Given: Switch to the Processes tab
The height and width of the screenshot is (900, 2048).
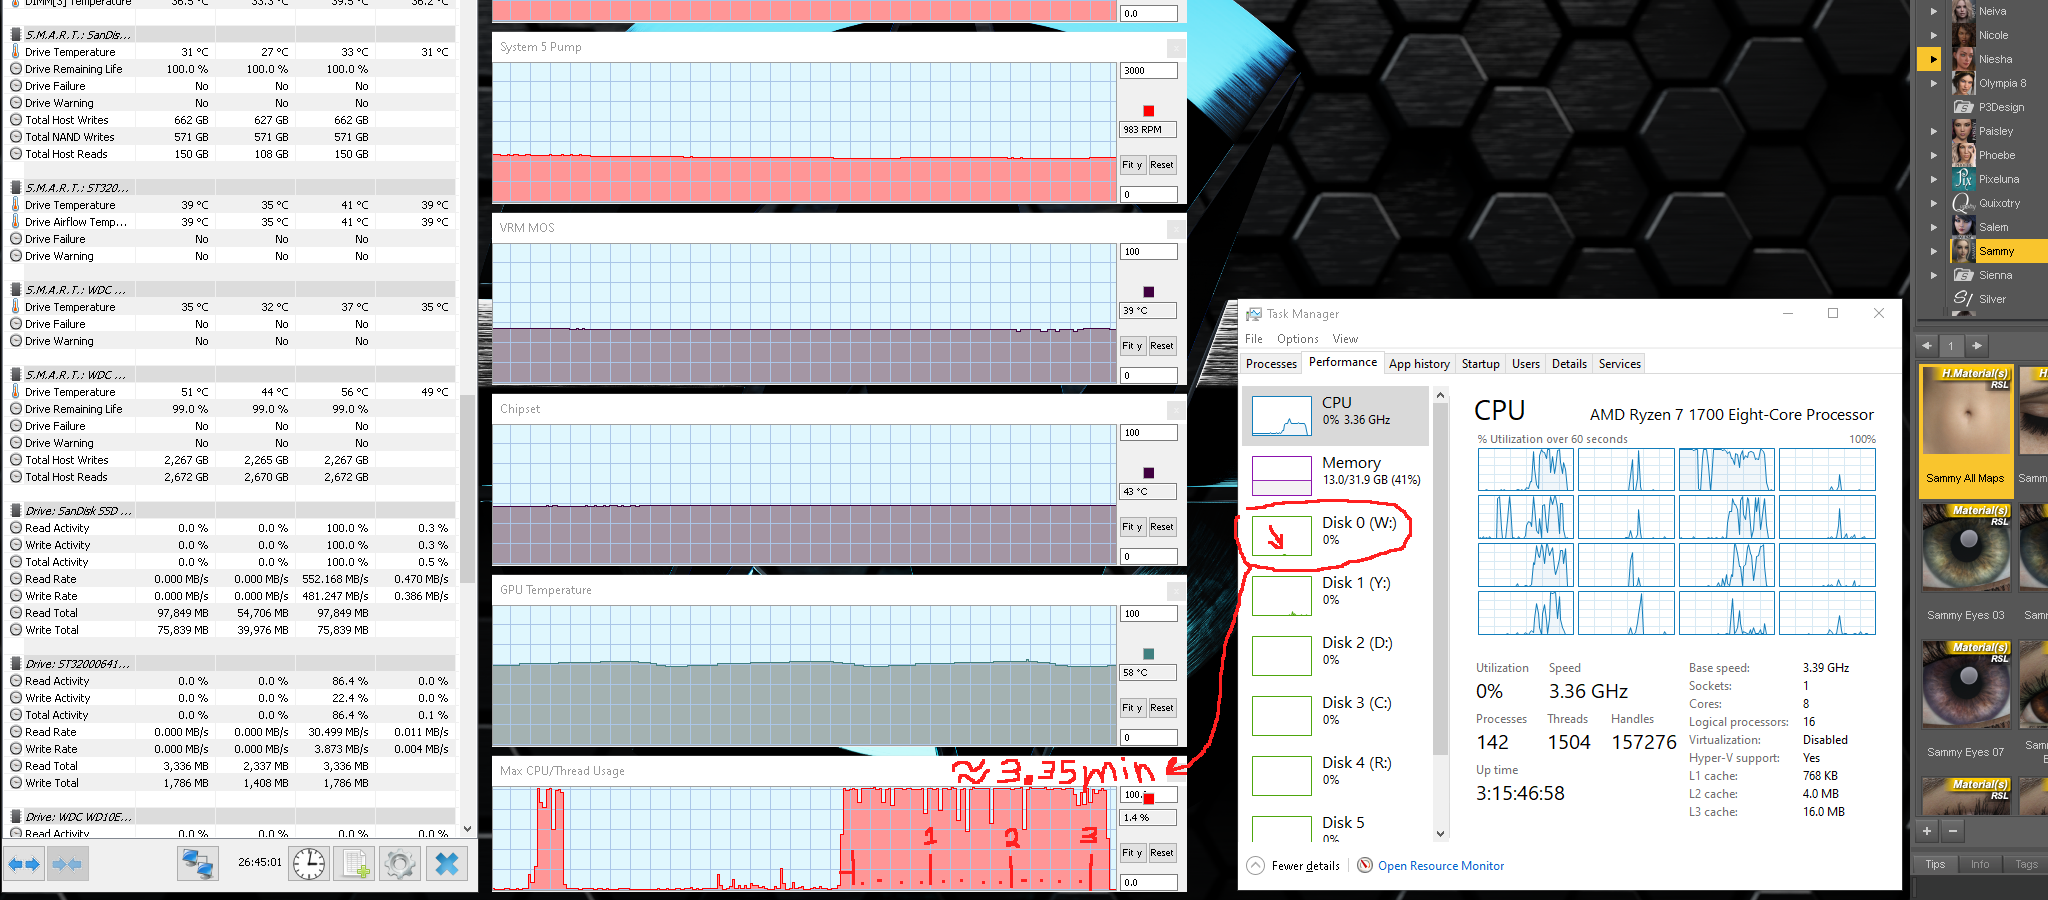Looking at the screenshot, I should coord(1271,364).
